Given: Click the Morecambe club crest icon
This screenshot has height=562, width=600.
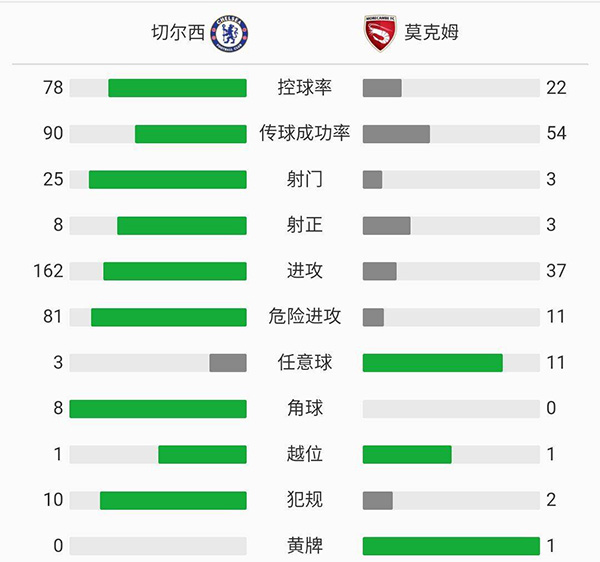Looking at the screenshot, I should 379,33.
